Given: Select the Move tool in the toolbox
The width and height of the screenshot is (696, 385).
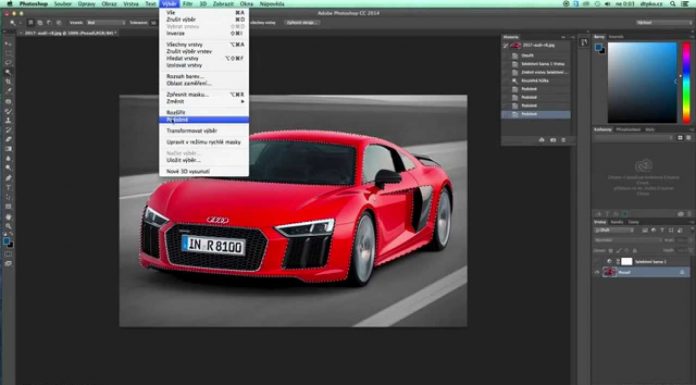Looking at the screenshot, I should click(x=8, y=44).
